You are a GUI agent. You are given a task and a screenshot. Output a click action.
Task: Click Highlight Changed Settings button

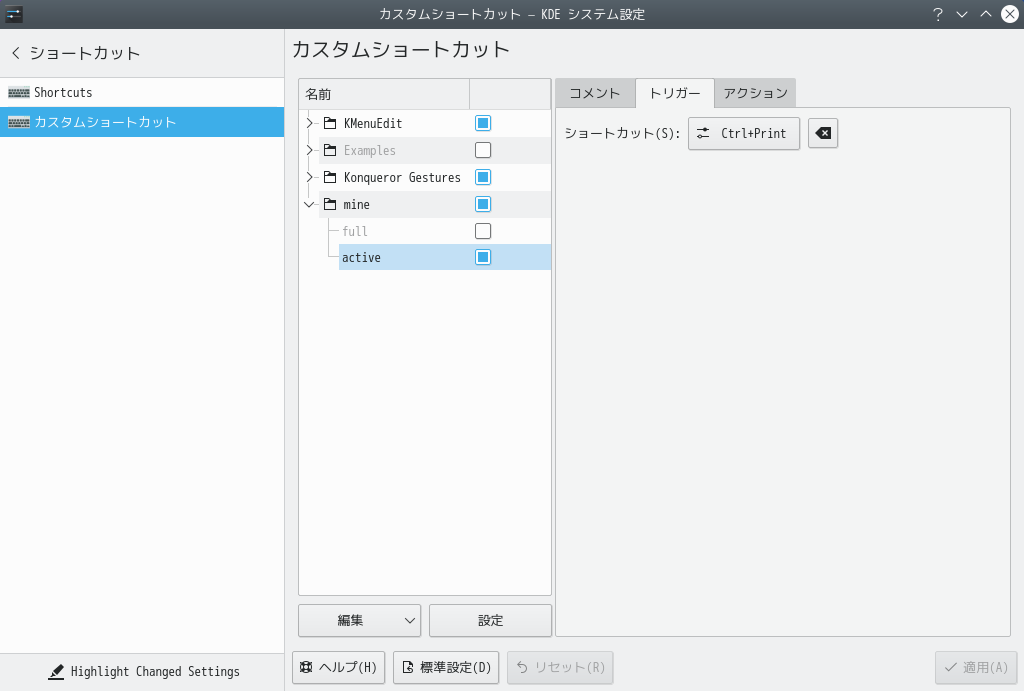click(142, 671)
